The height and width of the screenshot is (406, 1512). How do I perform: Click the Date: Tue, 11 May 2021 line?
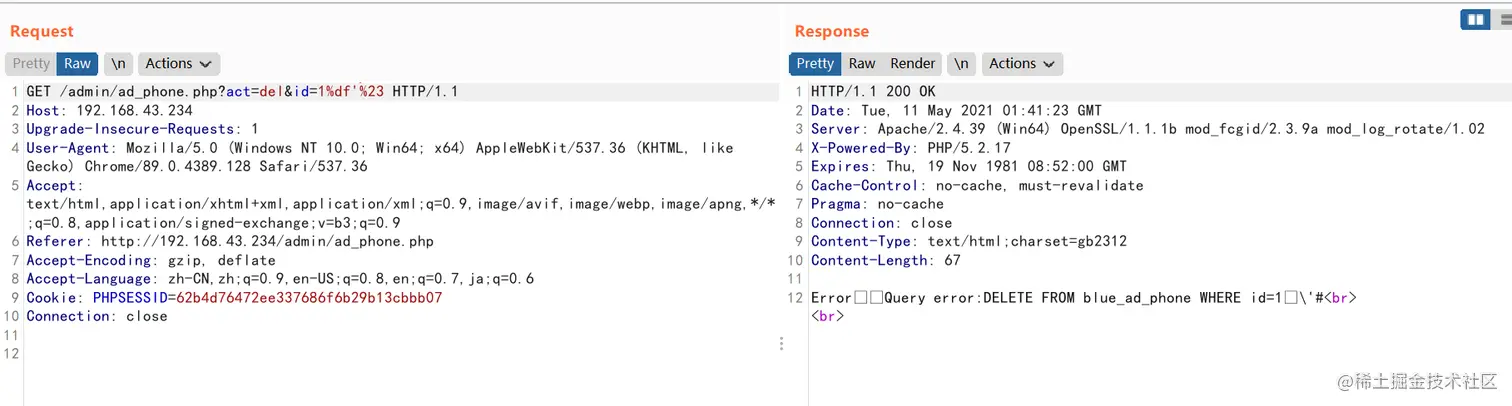[x=956, y=111]
